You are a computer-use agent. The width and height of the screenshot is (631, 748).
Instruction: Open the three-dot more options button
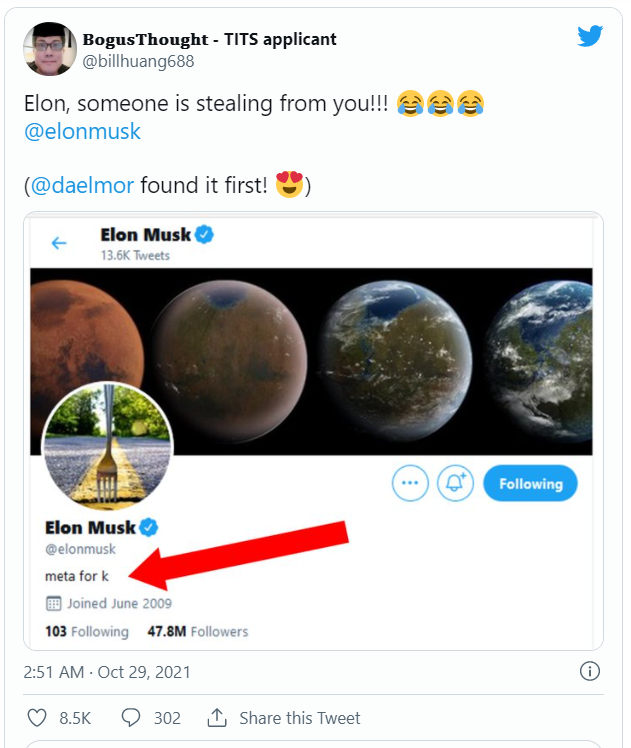click(x=409, y=484)
